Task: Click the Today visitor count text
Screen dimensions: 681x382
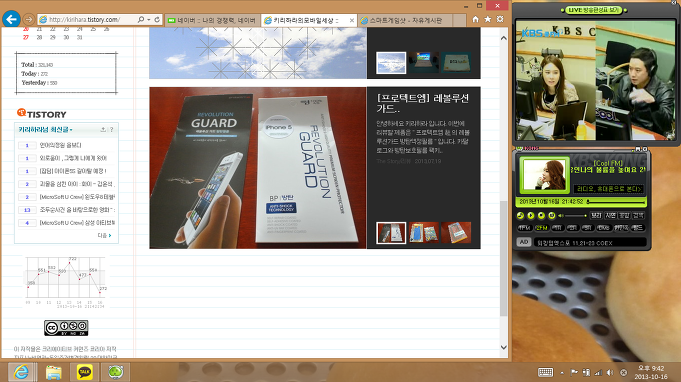Action: [34, 74]
